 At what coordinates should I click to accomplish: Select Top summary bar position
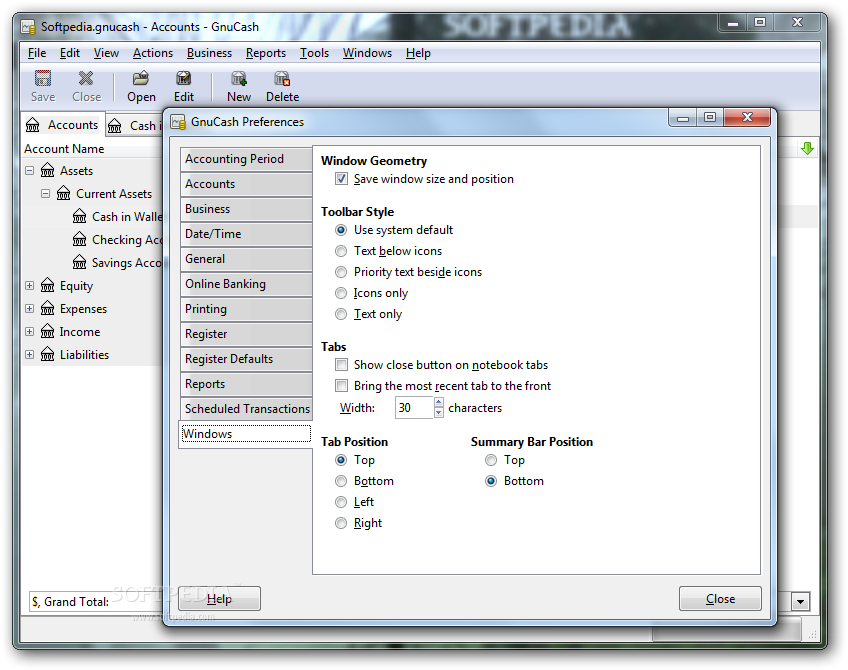(491, 460)
